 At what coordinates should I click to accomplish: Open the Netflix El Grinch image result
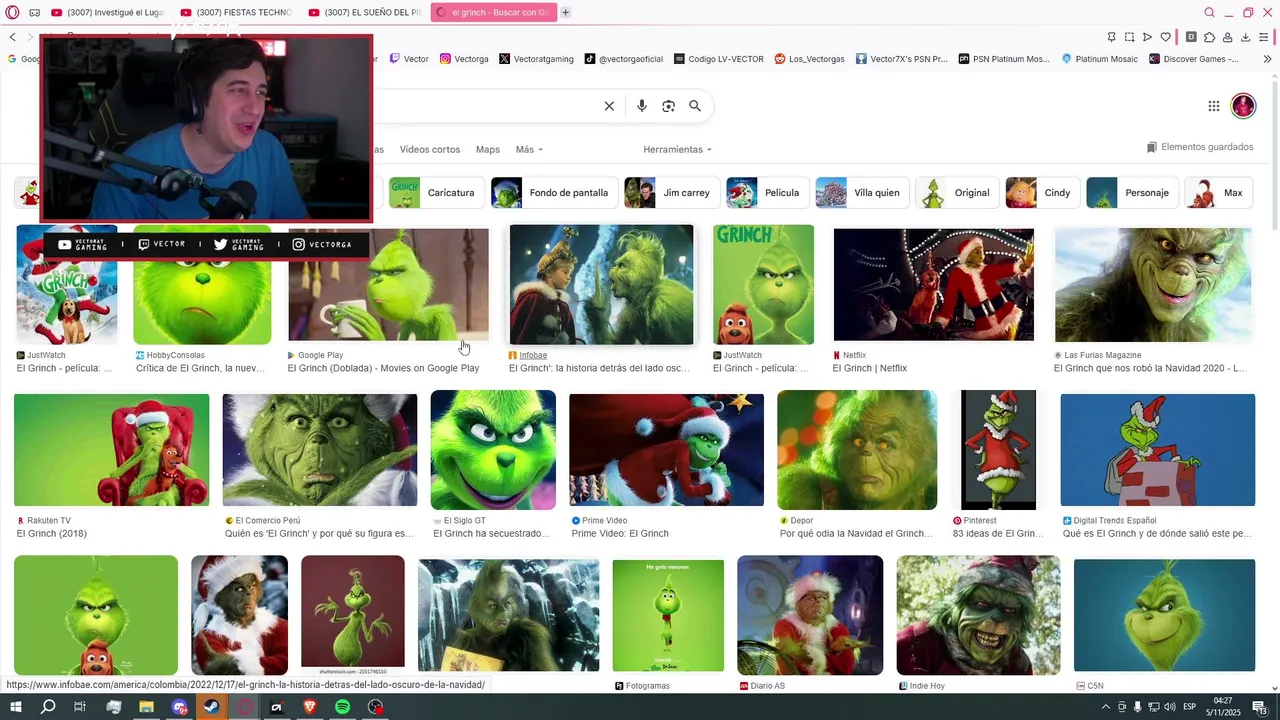933,284
